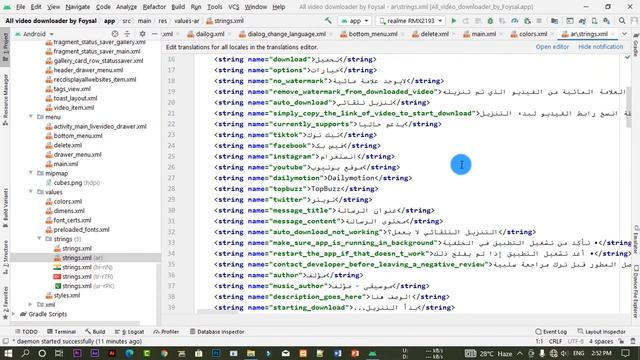Viewport: 640px width, 360px height.
Task: Open the Event Log
Action: [551, 332]
